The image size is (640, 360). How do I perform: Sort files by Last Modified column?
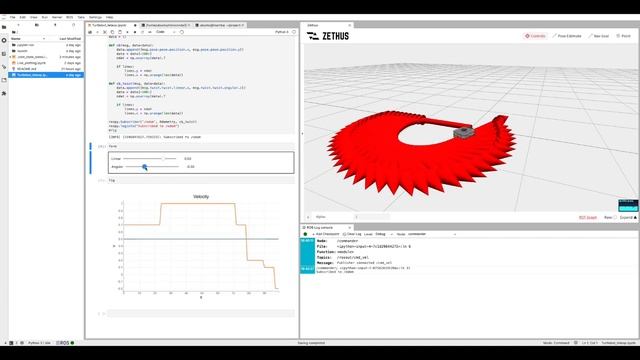pyautogui.click(x=70, y=38)
